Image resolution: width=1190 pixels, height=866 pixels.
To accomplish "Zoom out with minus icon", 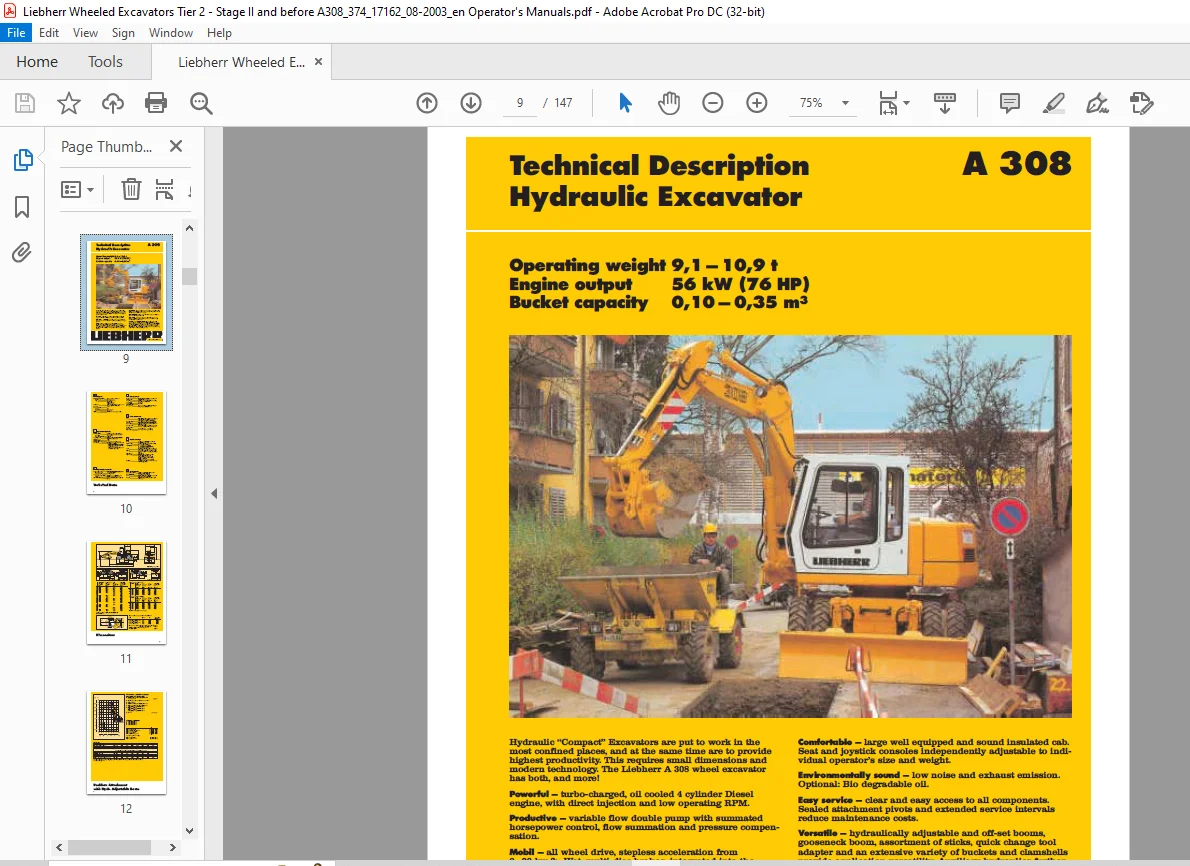I will tap(713, 102).
